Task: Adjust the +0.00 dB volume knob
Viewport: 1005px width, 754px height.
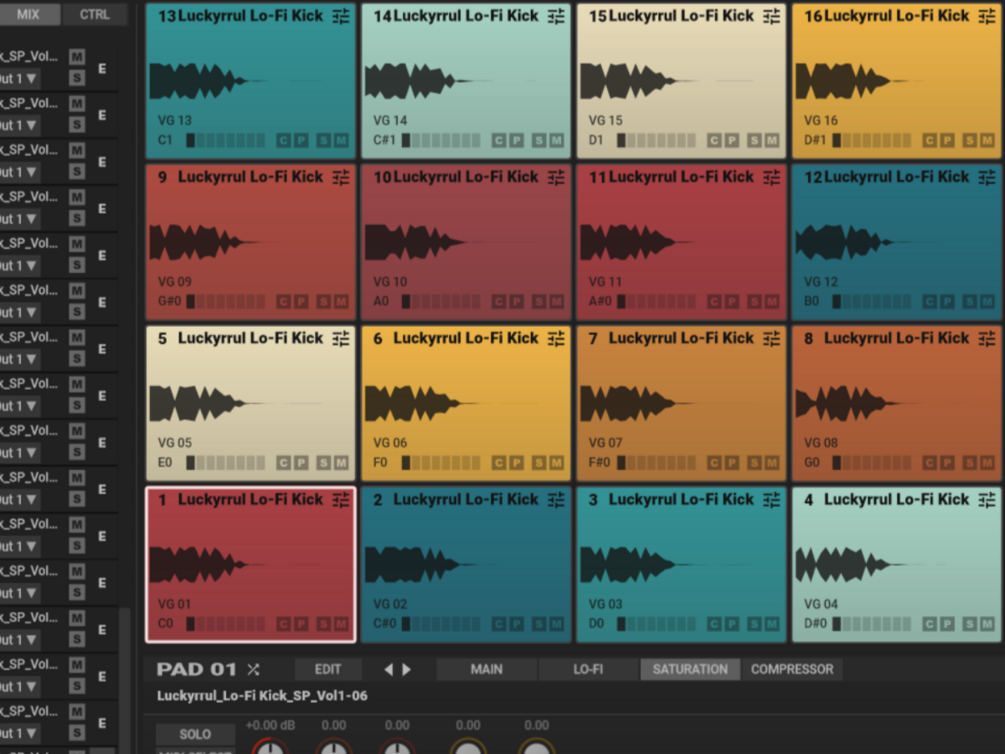Action: coord(270,746)
